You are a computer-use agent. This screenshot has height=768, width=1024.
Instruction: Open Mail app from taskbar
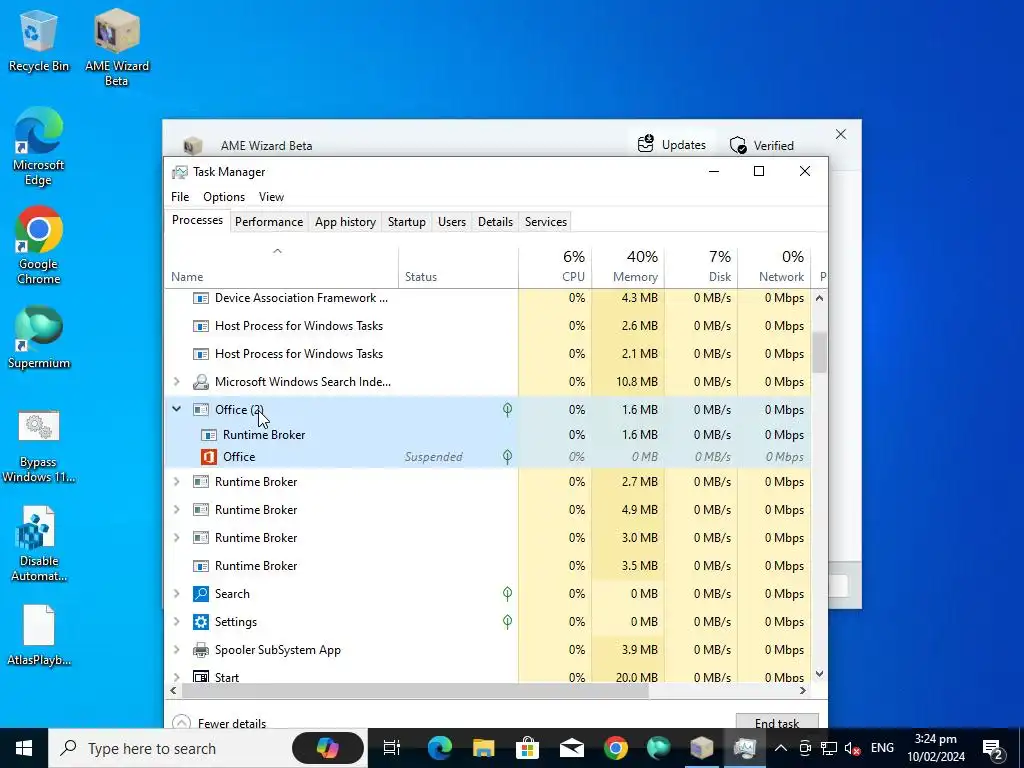coord(571,748)
